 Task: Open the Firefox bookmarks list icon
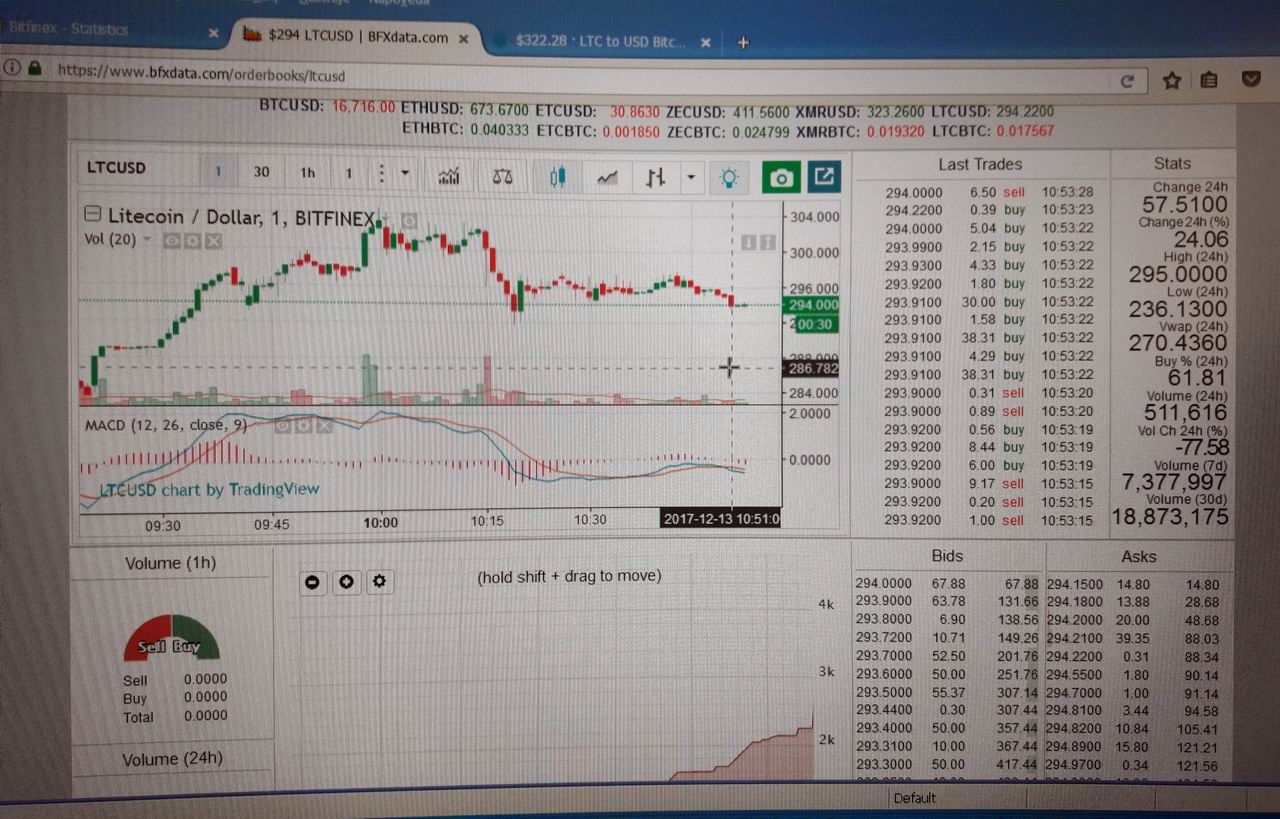coord(1209,80)
